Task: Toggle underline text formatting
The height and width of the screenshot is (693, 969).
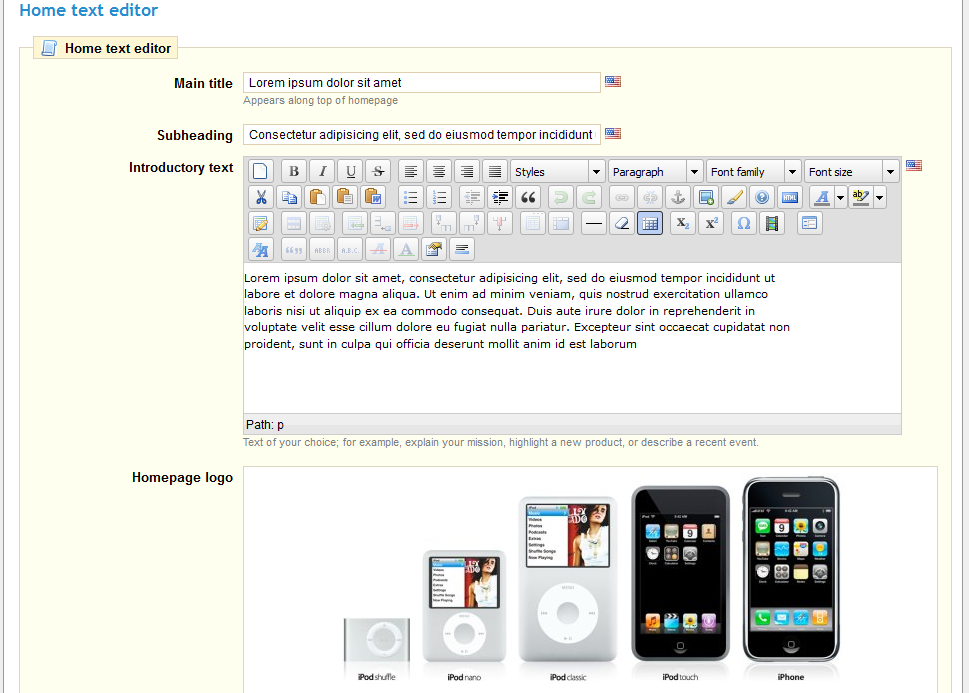Action: tap(349, 172)
